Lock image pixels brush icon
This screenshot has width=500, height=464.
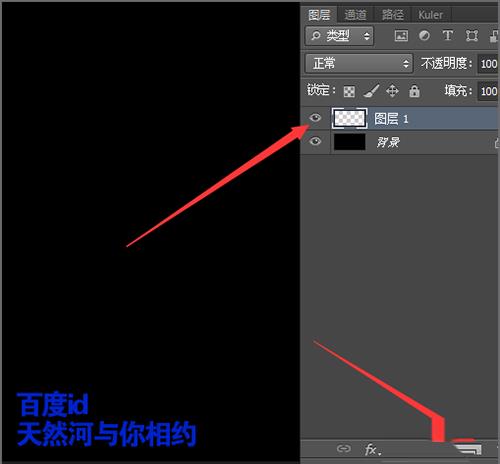pyautogui.click(x=371, y=91)
